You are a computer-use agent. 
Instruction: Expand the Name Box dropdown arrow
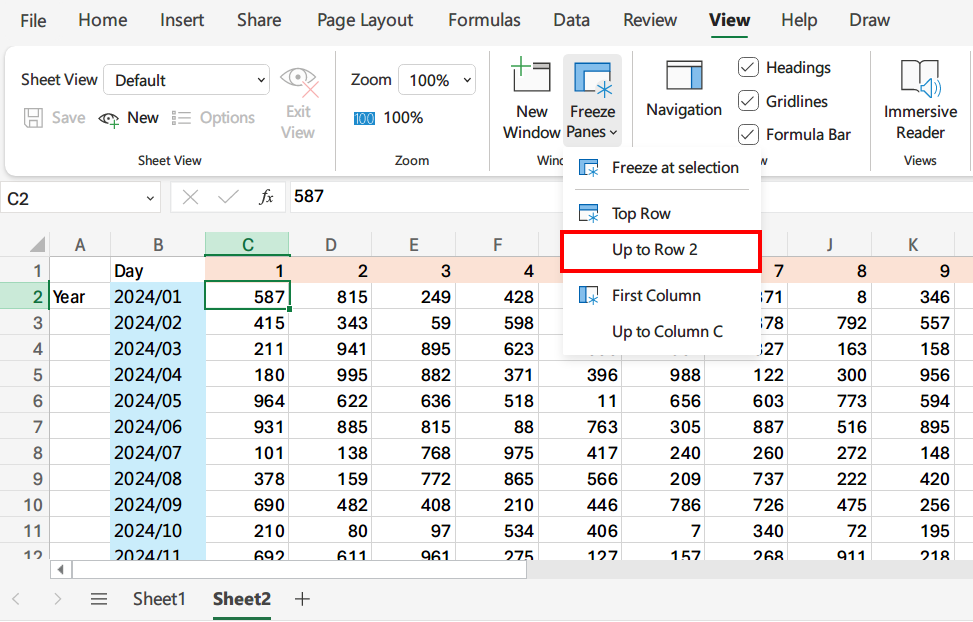[x=148, y=197]
